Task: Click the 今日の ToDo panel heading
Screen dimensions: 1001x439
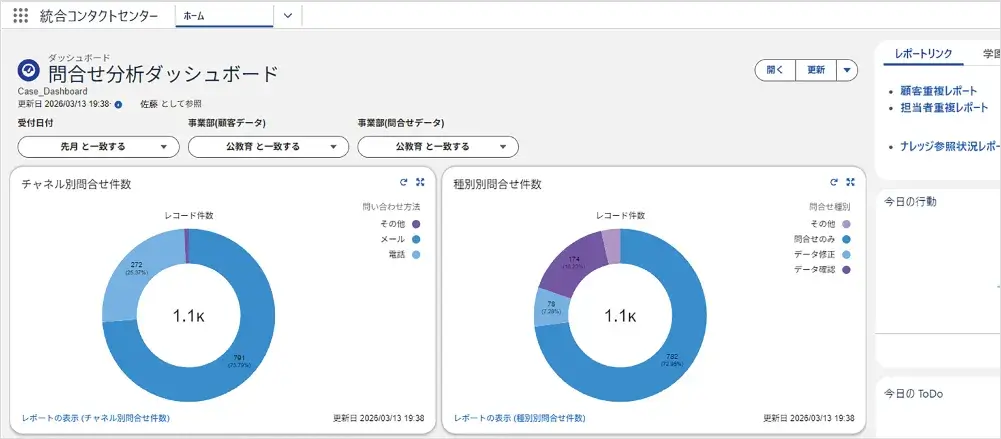Action: (914, 394)
